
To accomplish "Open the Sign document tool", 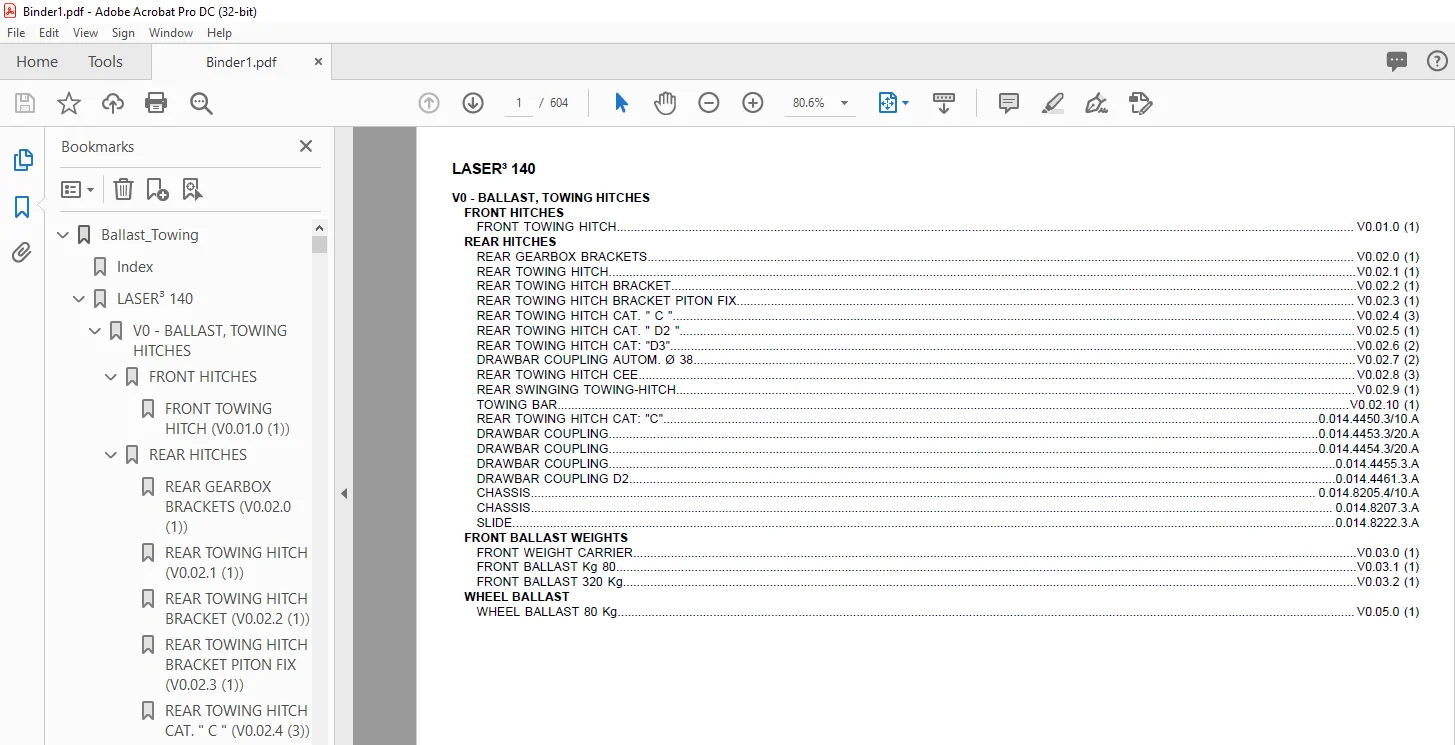I will tap(1096, 103).
